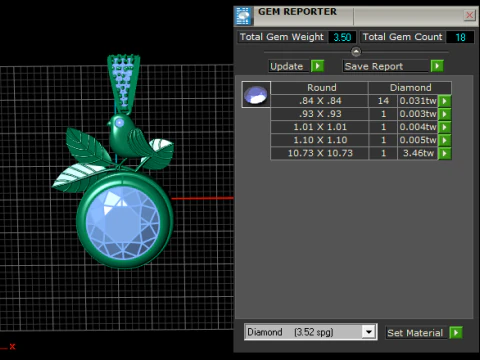Viewport: 480px width, 360px height.
Task: Click the 3.46tw weight cell
Action: click(418, 153)
